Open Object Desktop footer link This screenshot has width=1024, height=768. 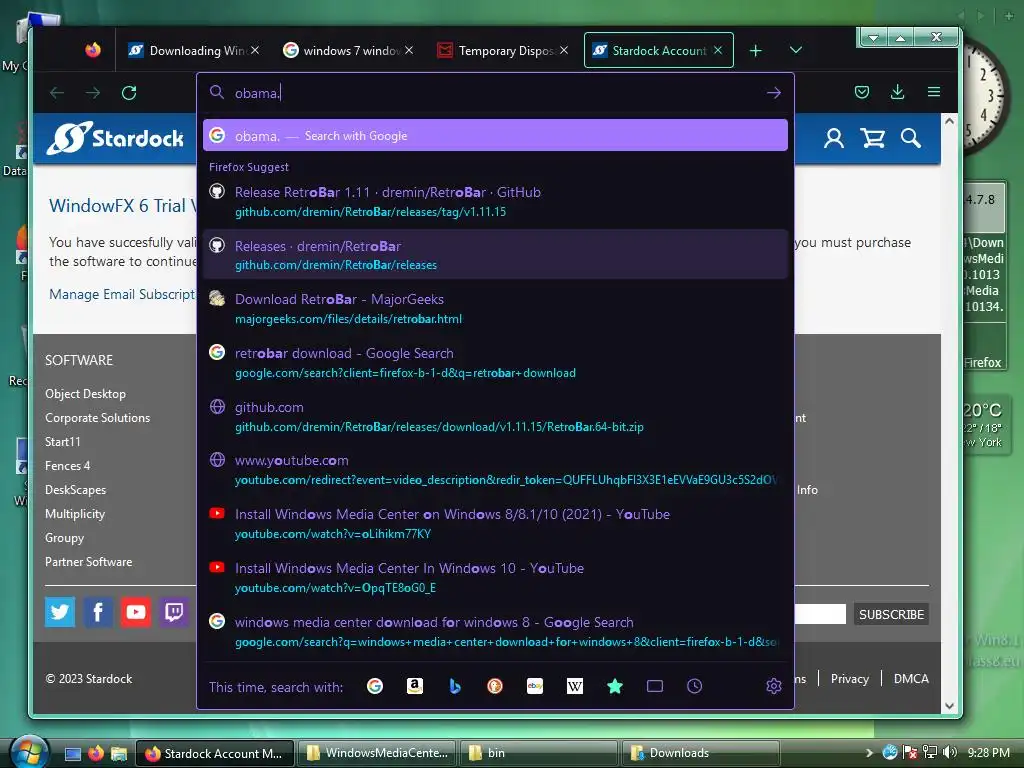coord(86,394)
